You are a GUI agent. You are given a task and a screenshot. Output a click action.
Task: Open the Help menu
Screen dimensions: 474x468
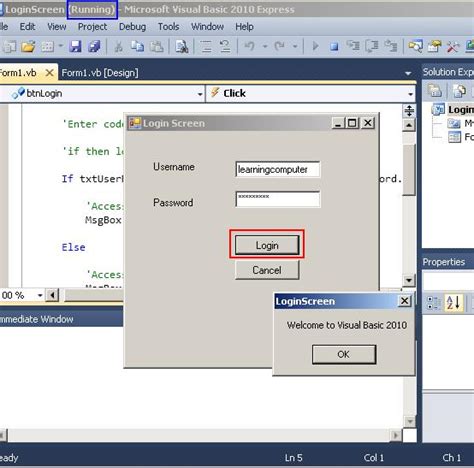pos(244,27)
